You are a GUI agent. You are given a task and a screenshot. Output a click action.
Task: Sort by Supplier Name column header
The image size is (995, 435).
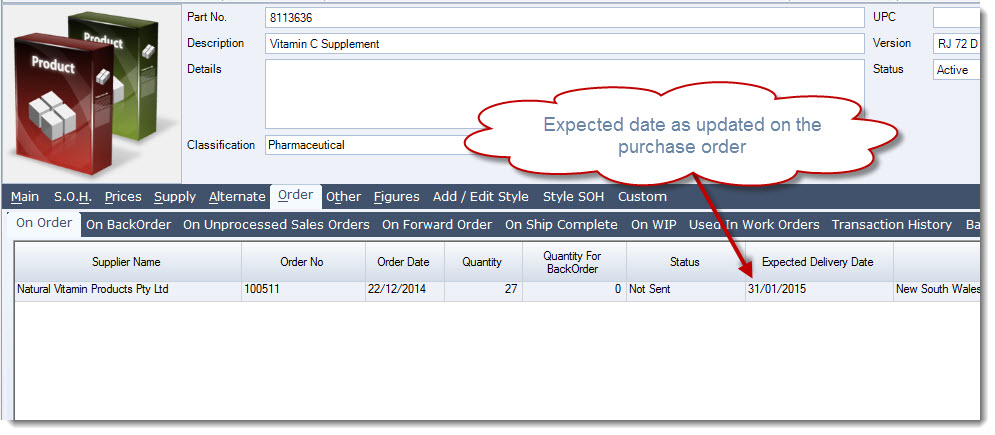pos(127,262)
